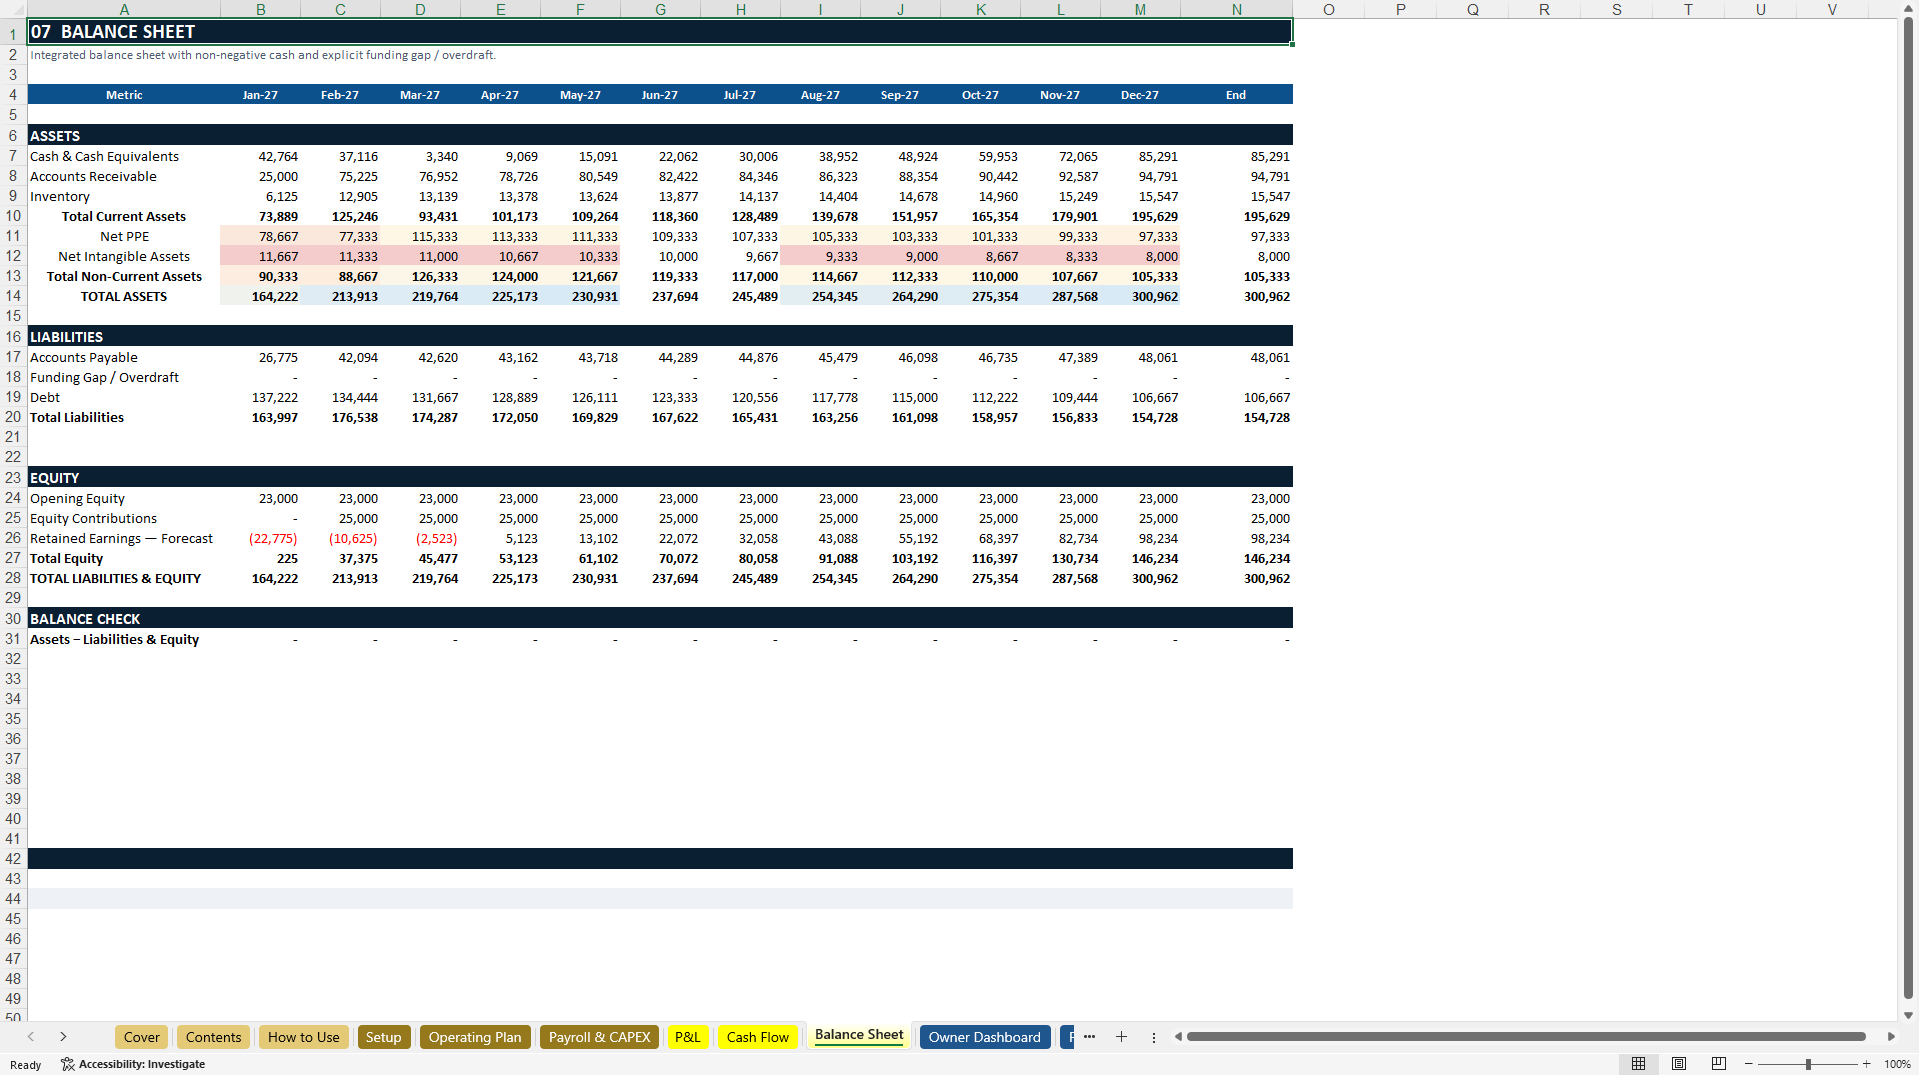Screen dimensions: 1919x1075
Task: Click Accessibility Investigate status icon
Action: [68, 1064]
